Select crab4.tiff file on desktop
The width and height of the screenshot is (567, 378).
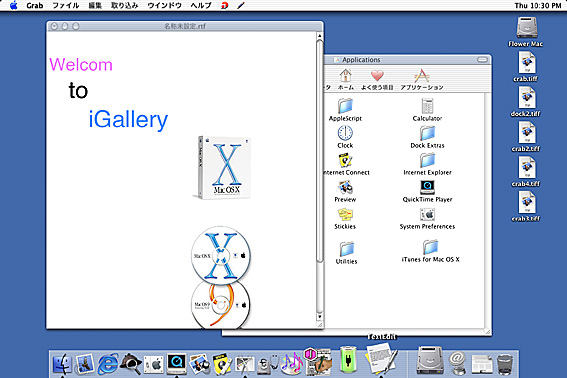point(526,172)
